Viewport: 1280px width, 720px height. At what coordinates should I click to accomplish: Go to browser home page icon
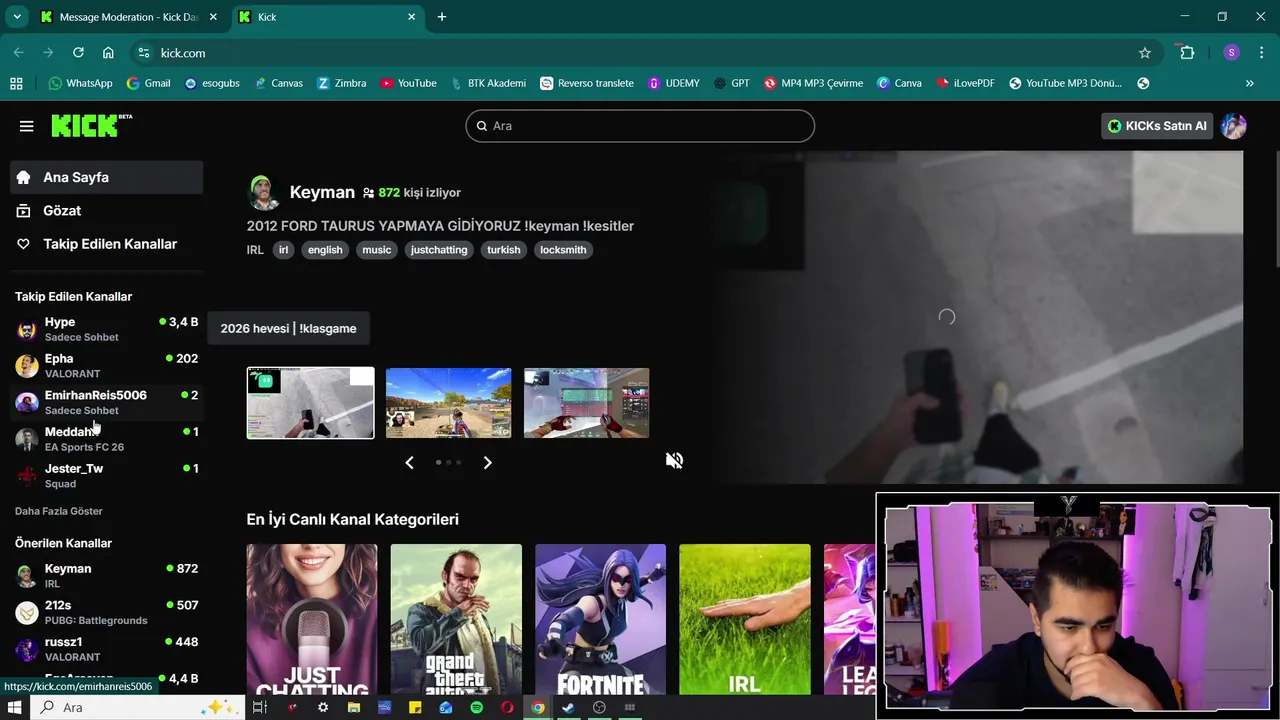108,53
